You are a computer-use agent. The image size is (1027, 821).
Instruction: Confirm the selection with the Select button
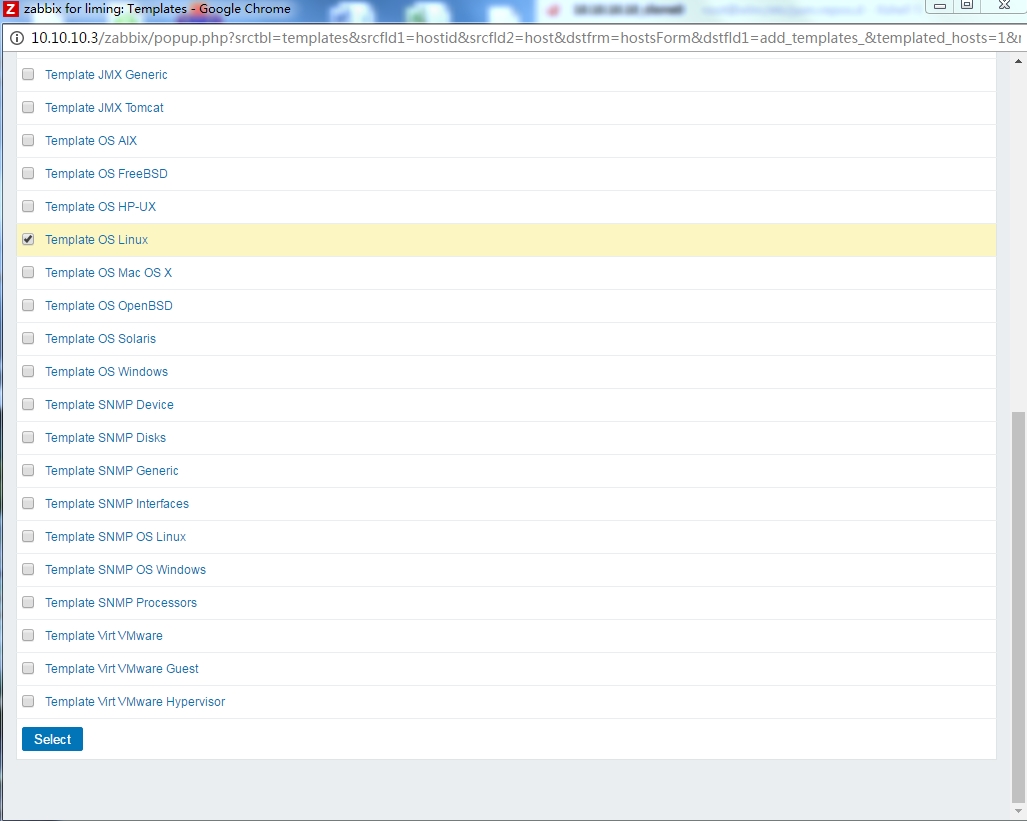(x=52, y=739)
